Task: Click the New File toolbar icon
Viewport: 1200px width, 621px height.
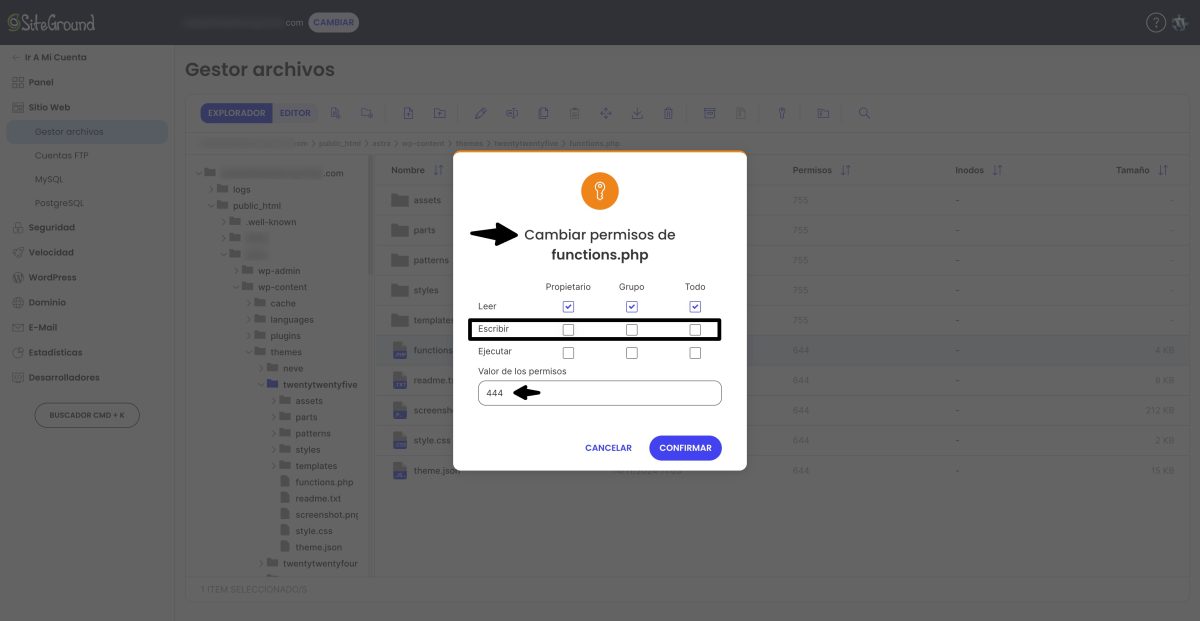Action: click(x=336, y=113)
